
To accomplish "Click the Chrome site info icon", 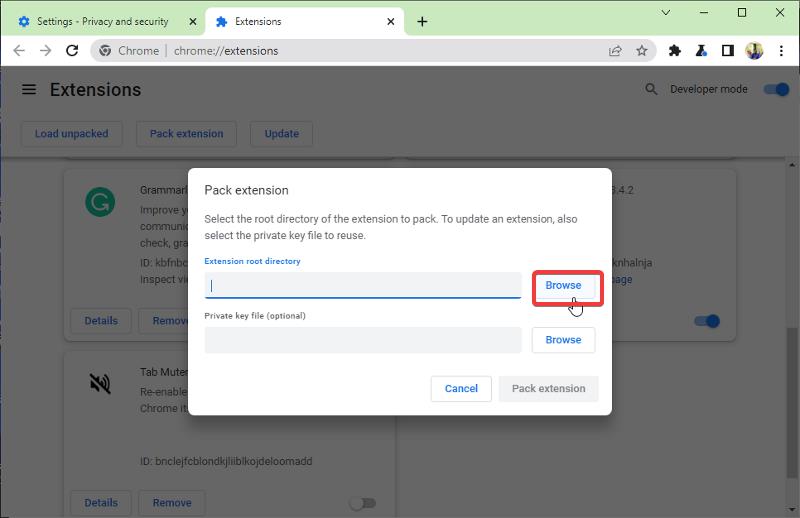I will point(105,51).
